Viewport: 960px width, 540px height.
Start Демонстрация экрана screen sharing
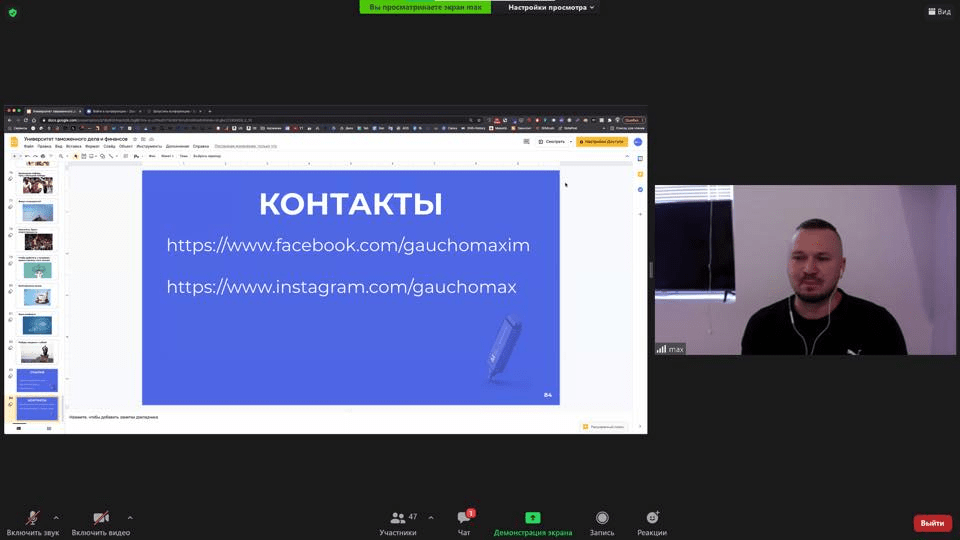(x=533, y=523)
